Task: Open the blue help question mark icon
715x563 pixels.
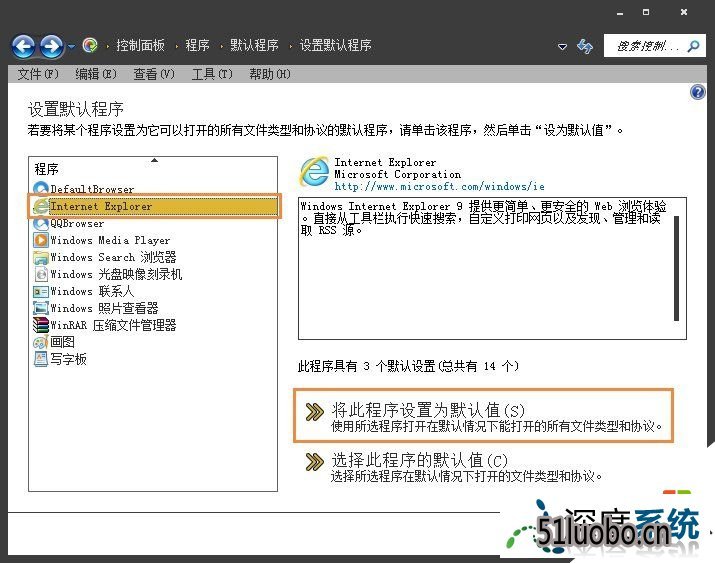Action: click(698, 92)
